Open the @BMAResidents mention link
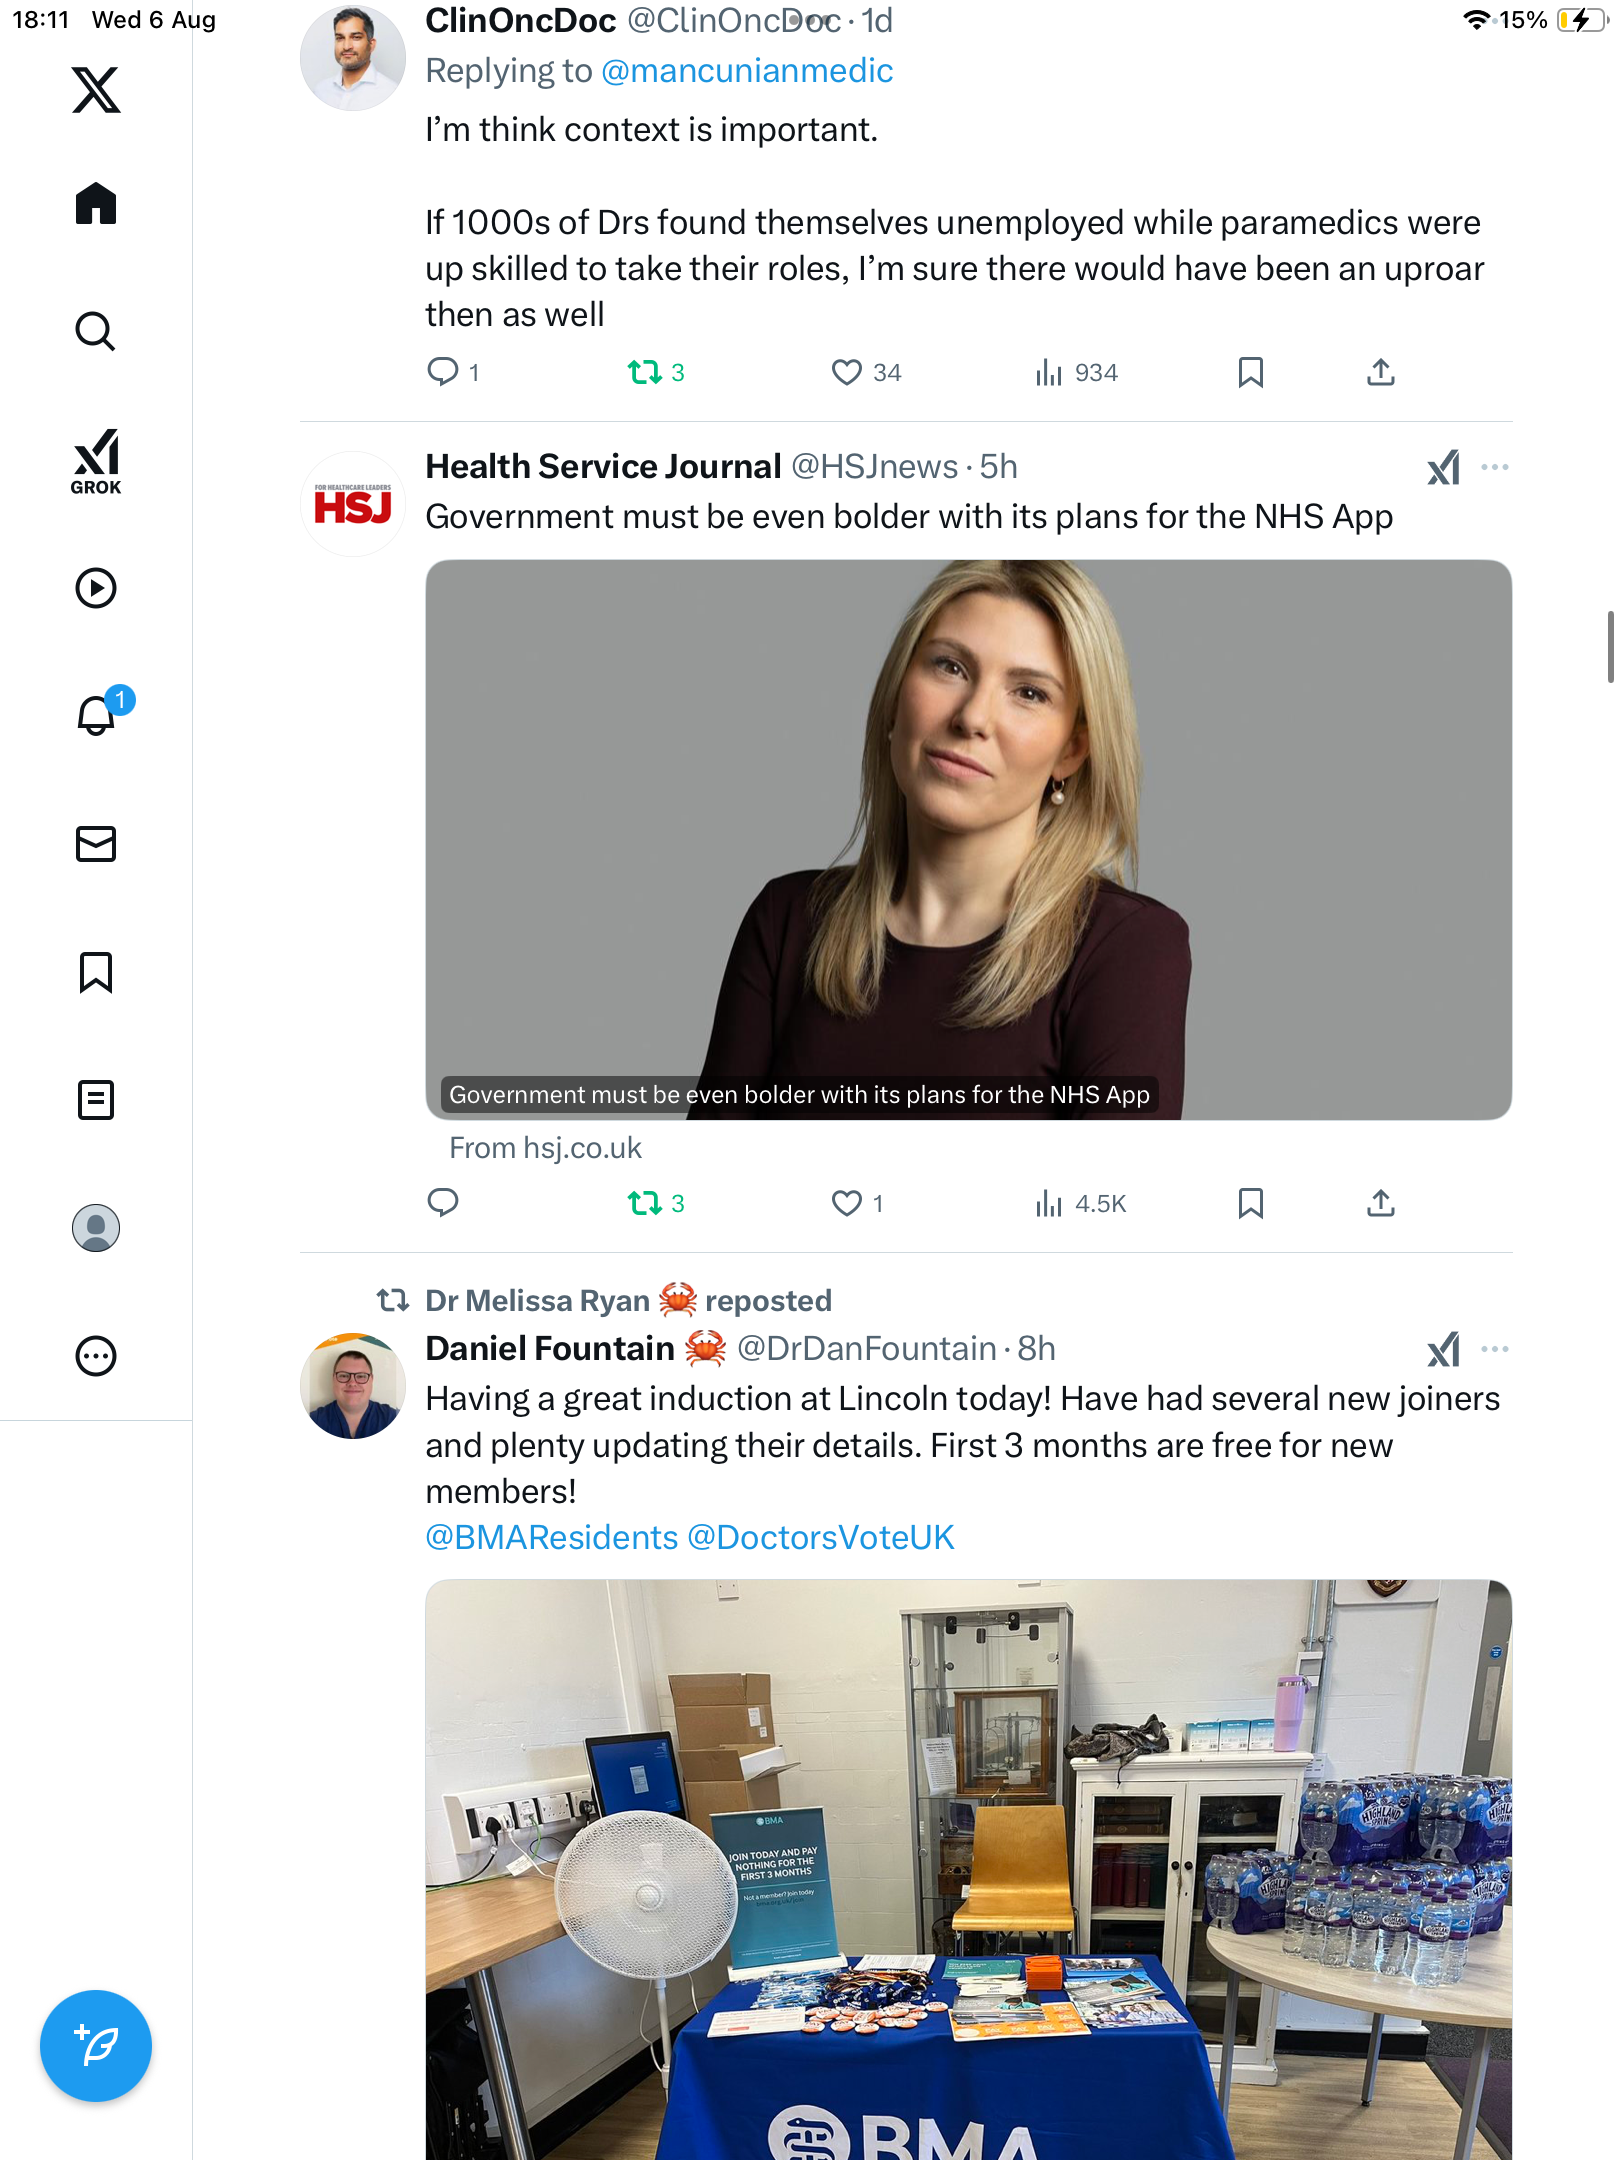 (x=552, y=1537)
